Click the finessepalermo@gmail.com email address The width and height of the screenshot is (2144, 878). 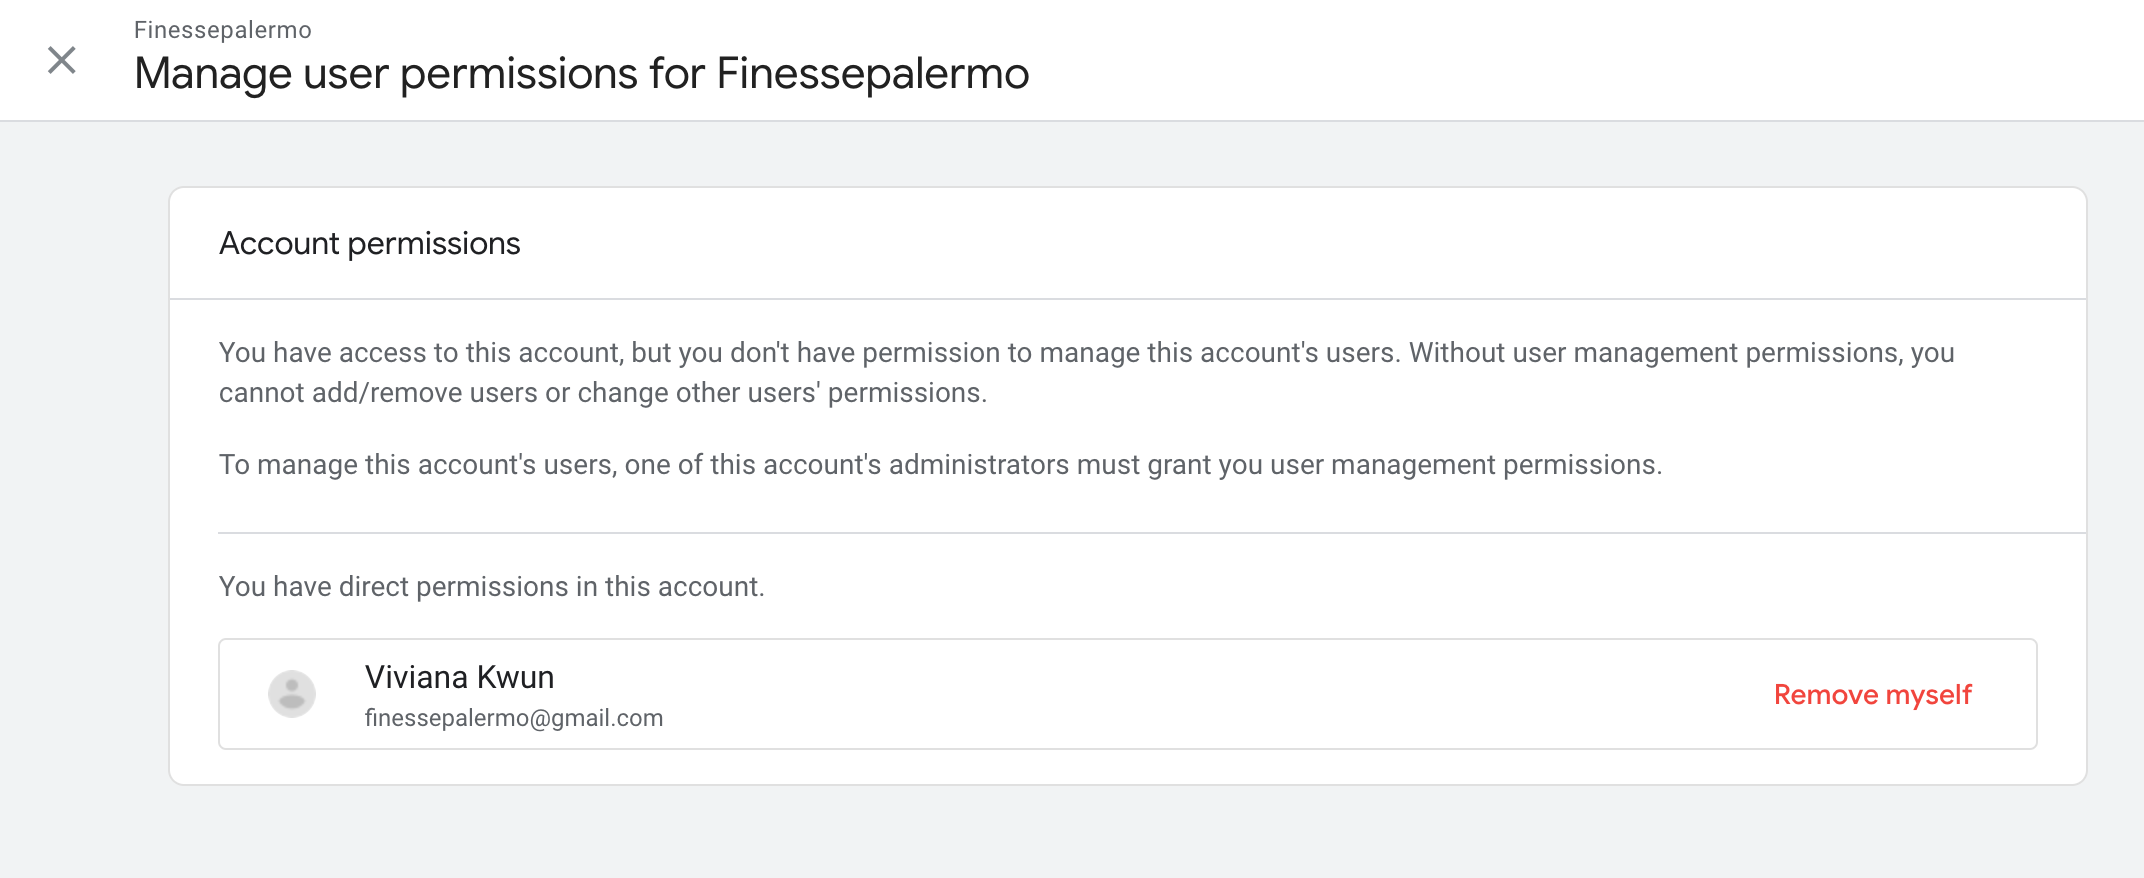514,718
